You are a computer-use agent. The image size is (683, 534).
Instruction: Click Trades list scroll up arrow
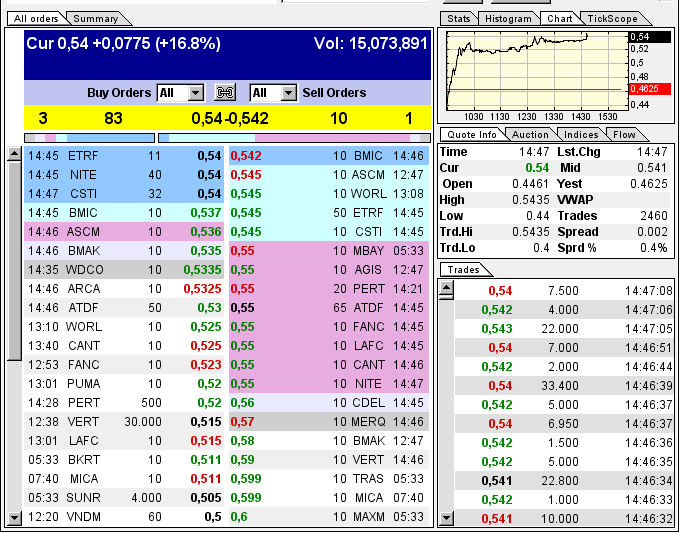(447, 288)
